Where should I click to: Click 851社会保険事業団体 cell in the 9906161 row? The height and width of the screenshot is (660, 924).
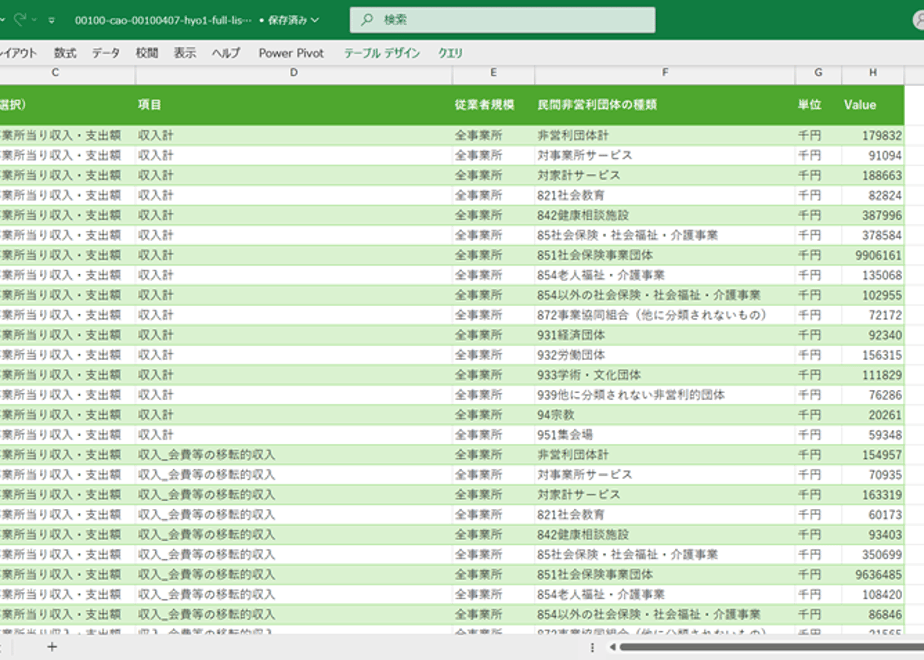tap(665, 255)
